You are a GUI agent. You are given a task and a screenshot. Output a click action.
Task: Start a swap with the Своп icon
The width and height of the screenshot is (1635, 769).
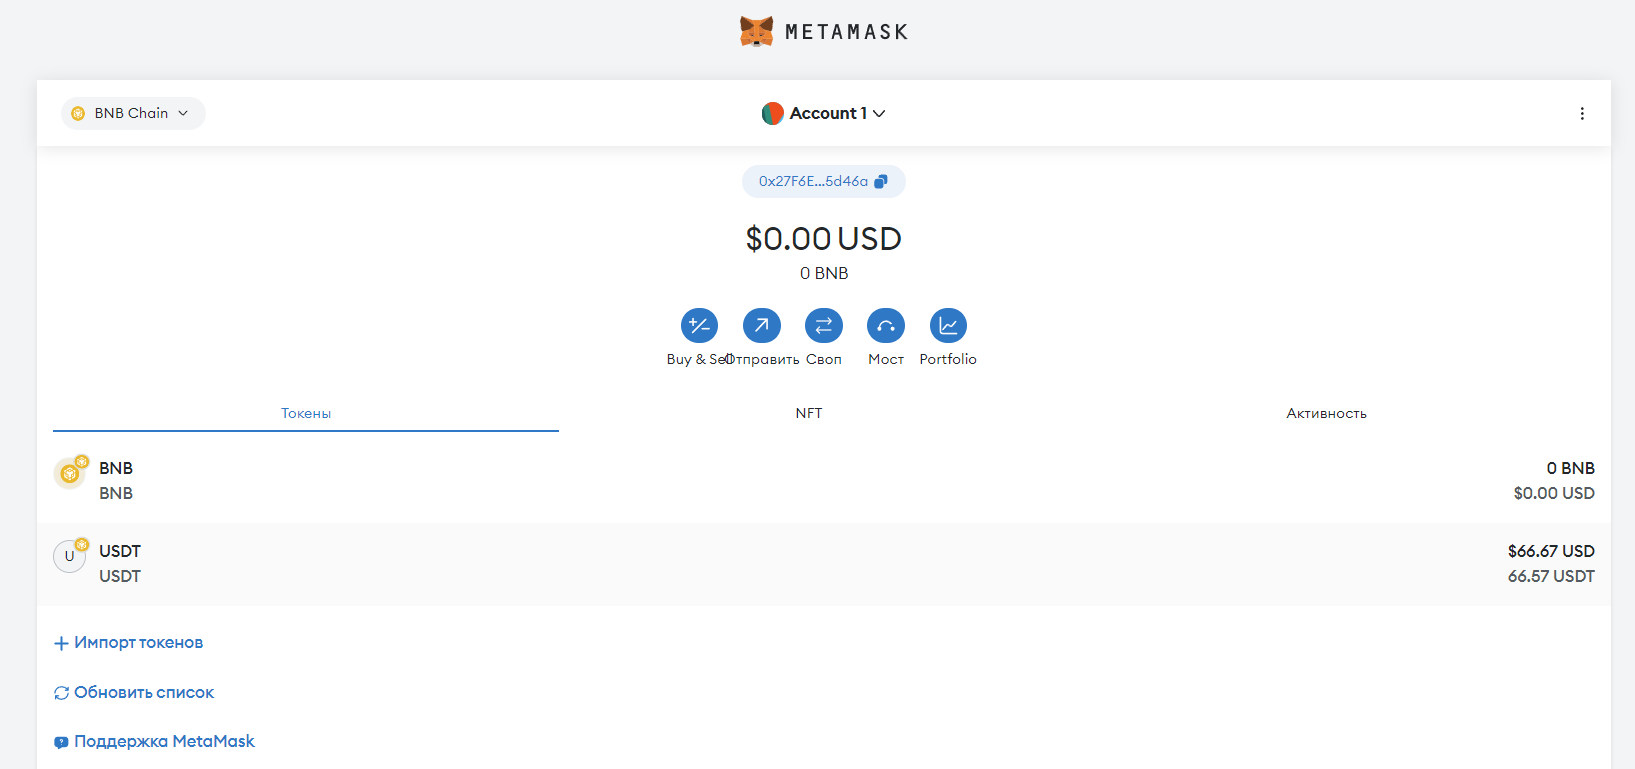tap(824, 326)
